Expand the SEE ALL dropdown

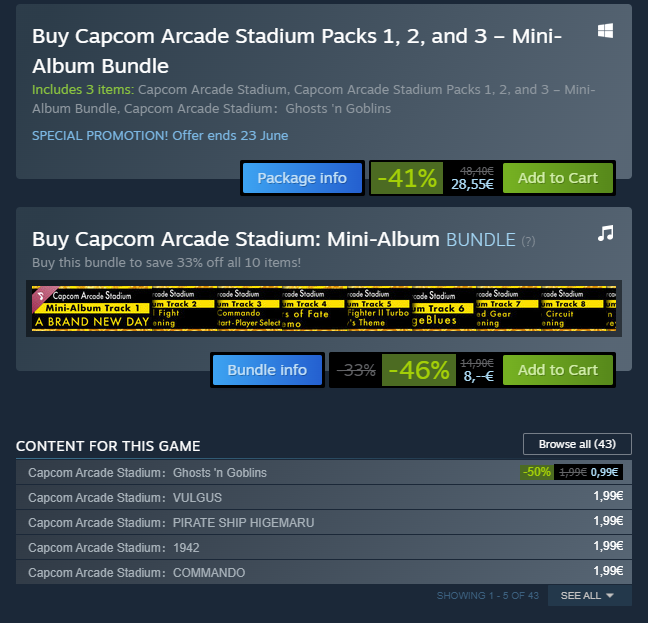click(x=589, y=596)
